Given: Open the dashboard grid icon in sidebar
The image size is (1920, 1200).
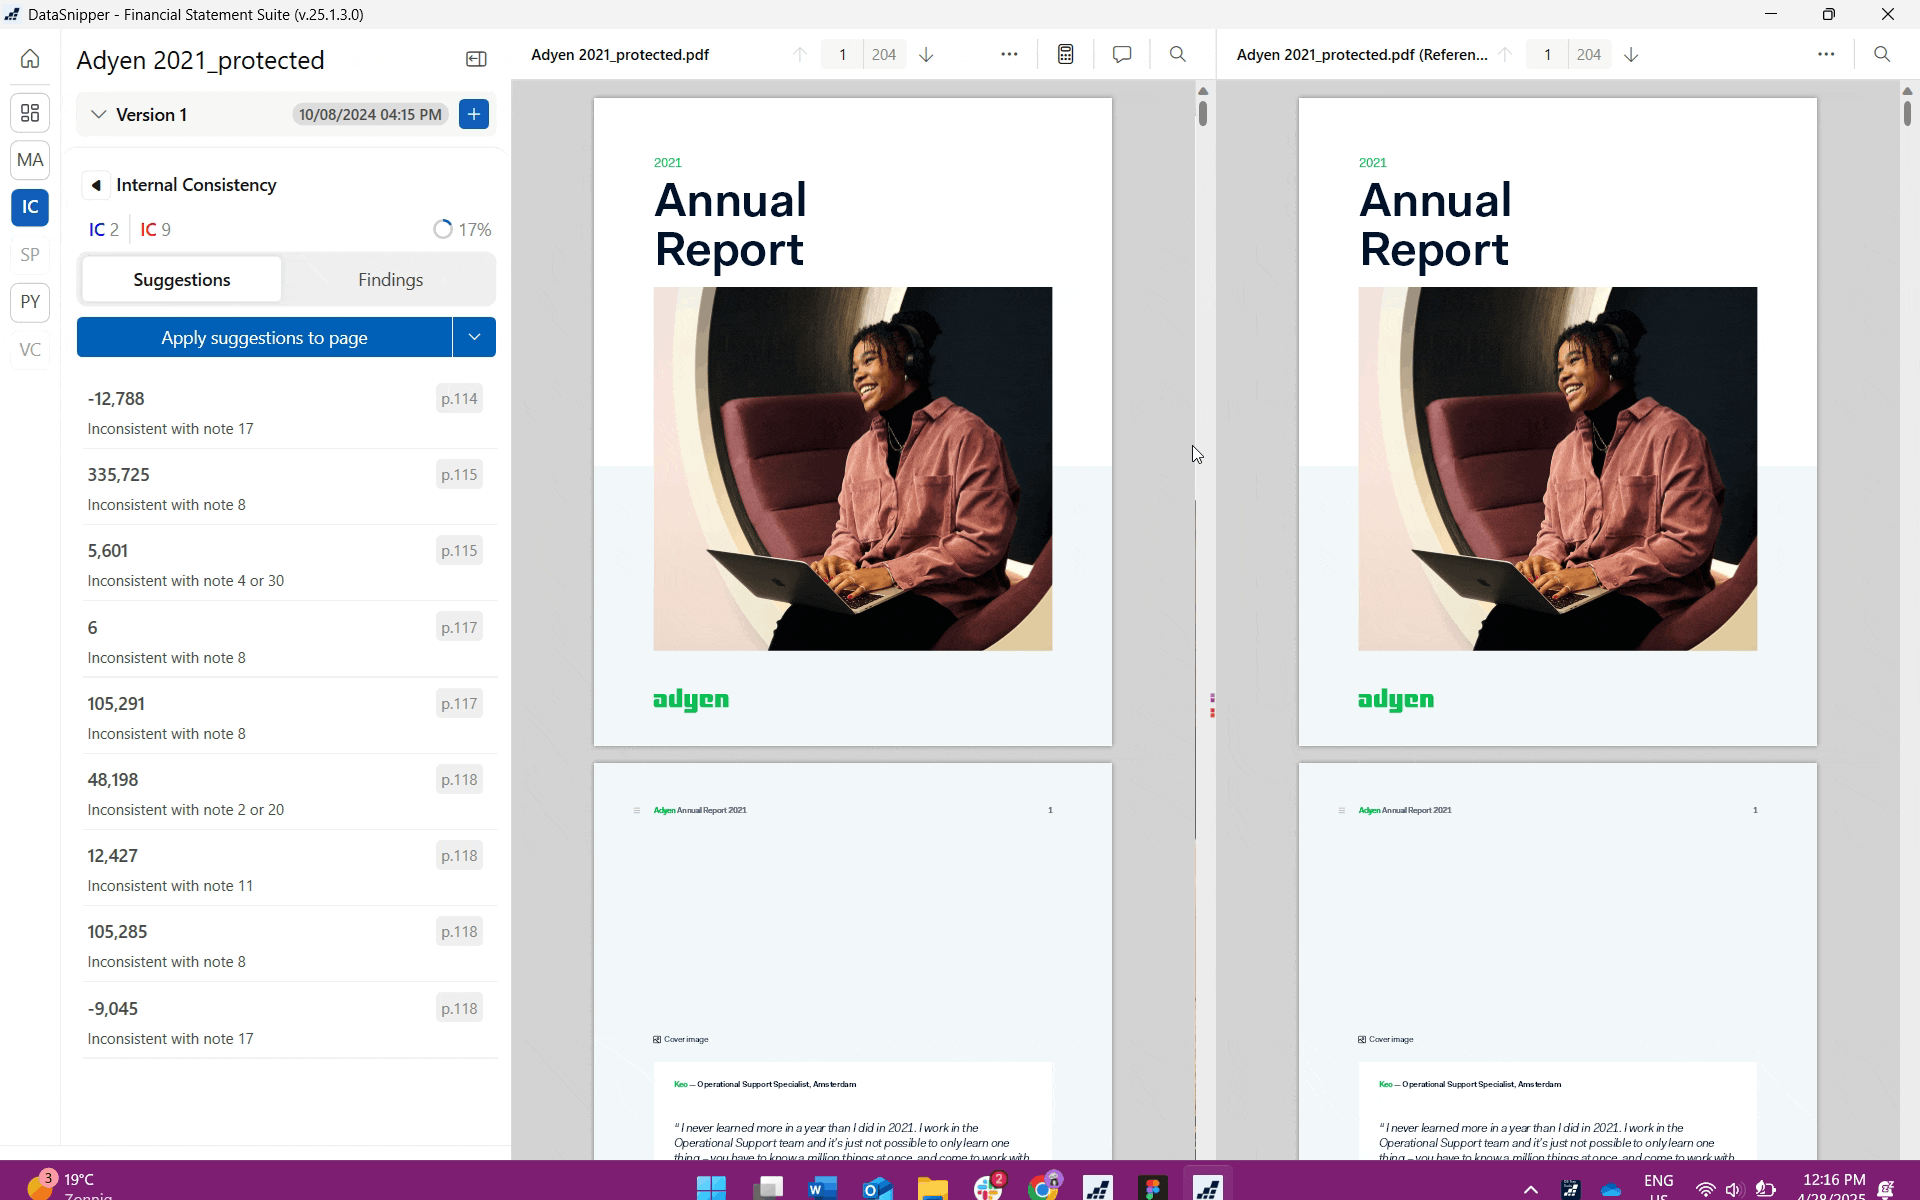Looking at the screenshot, I should (x=30, y=113).
